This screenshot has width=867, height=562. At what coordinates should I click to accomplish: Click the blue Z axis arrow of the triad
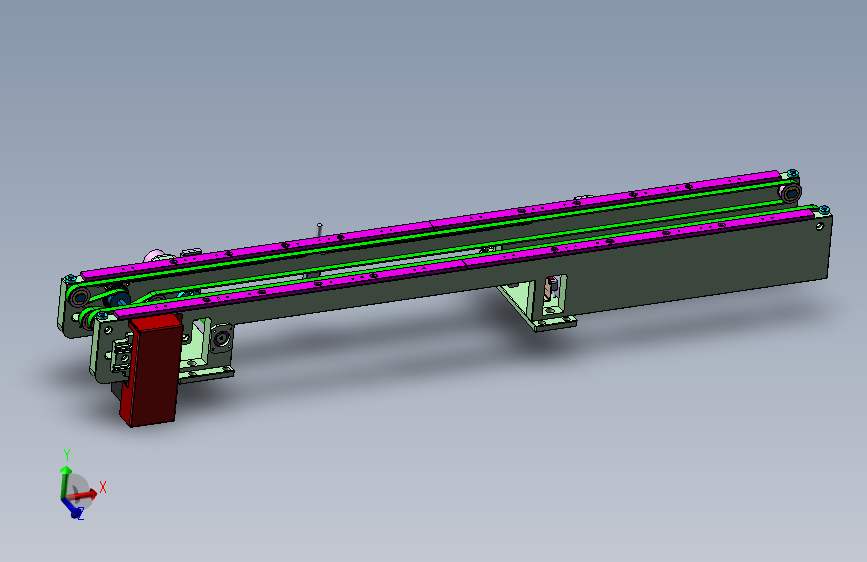tap(70, 507)
